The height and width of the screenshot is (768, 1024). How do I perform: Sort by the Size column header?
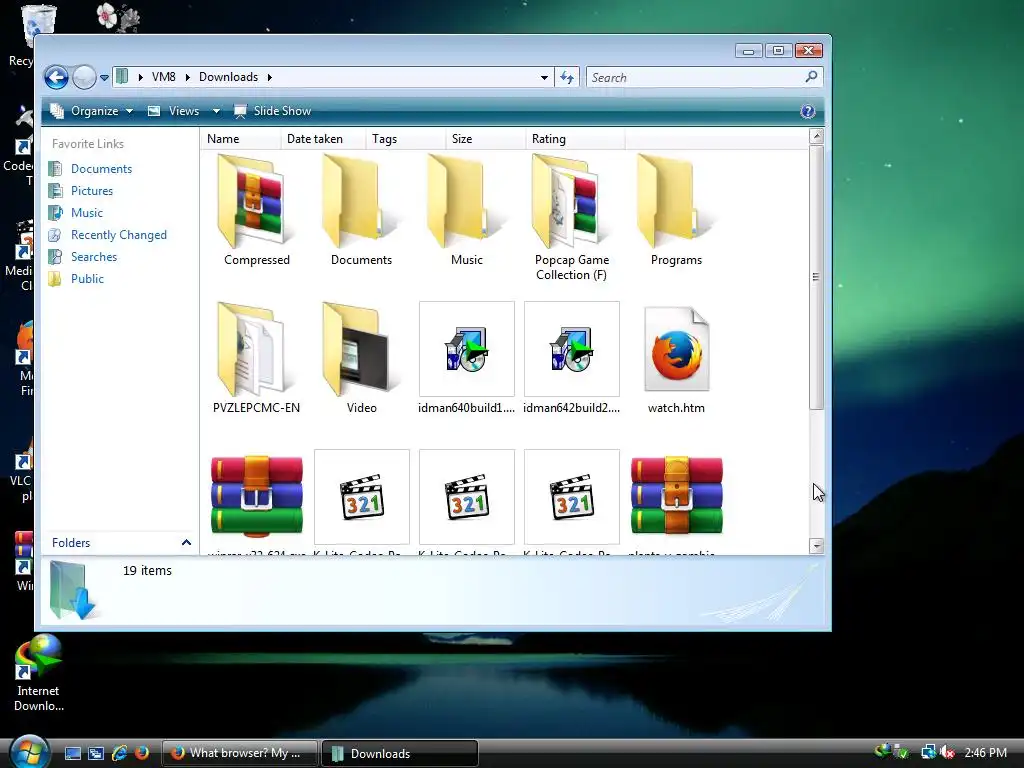click(x=485, y=138)
